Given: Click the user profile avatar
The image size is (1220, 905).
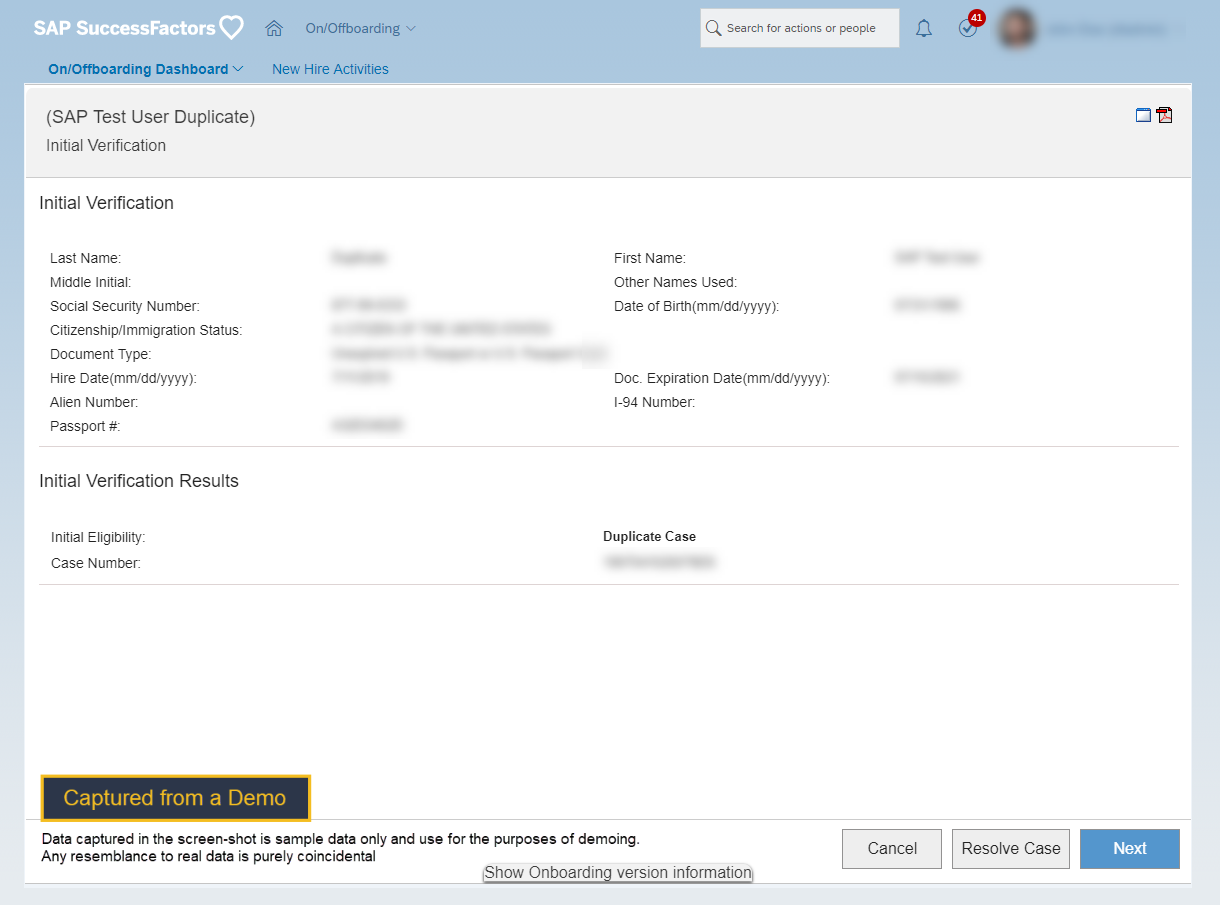Looking at the screenshot, I should [1017, 29].
